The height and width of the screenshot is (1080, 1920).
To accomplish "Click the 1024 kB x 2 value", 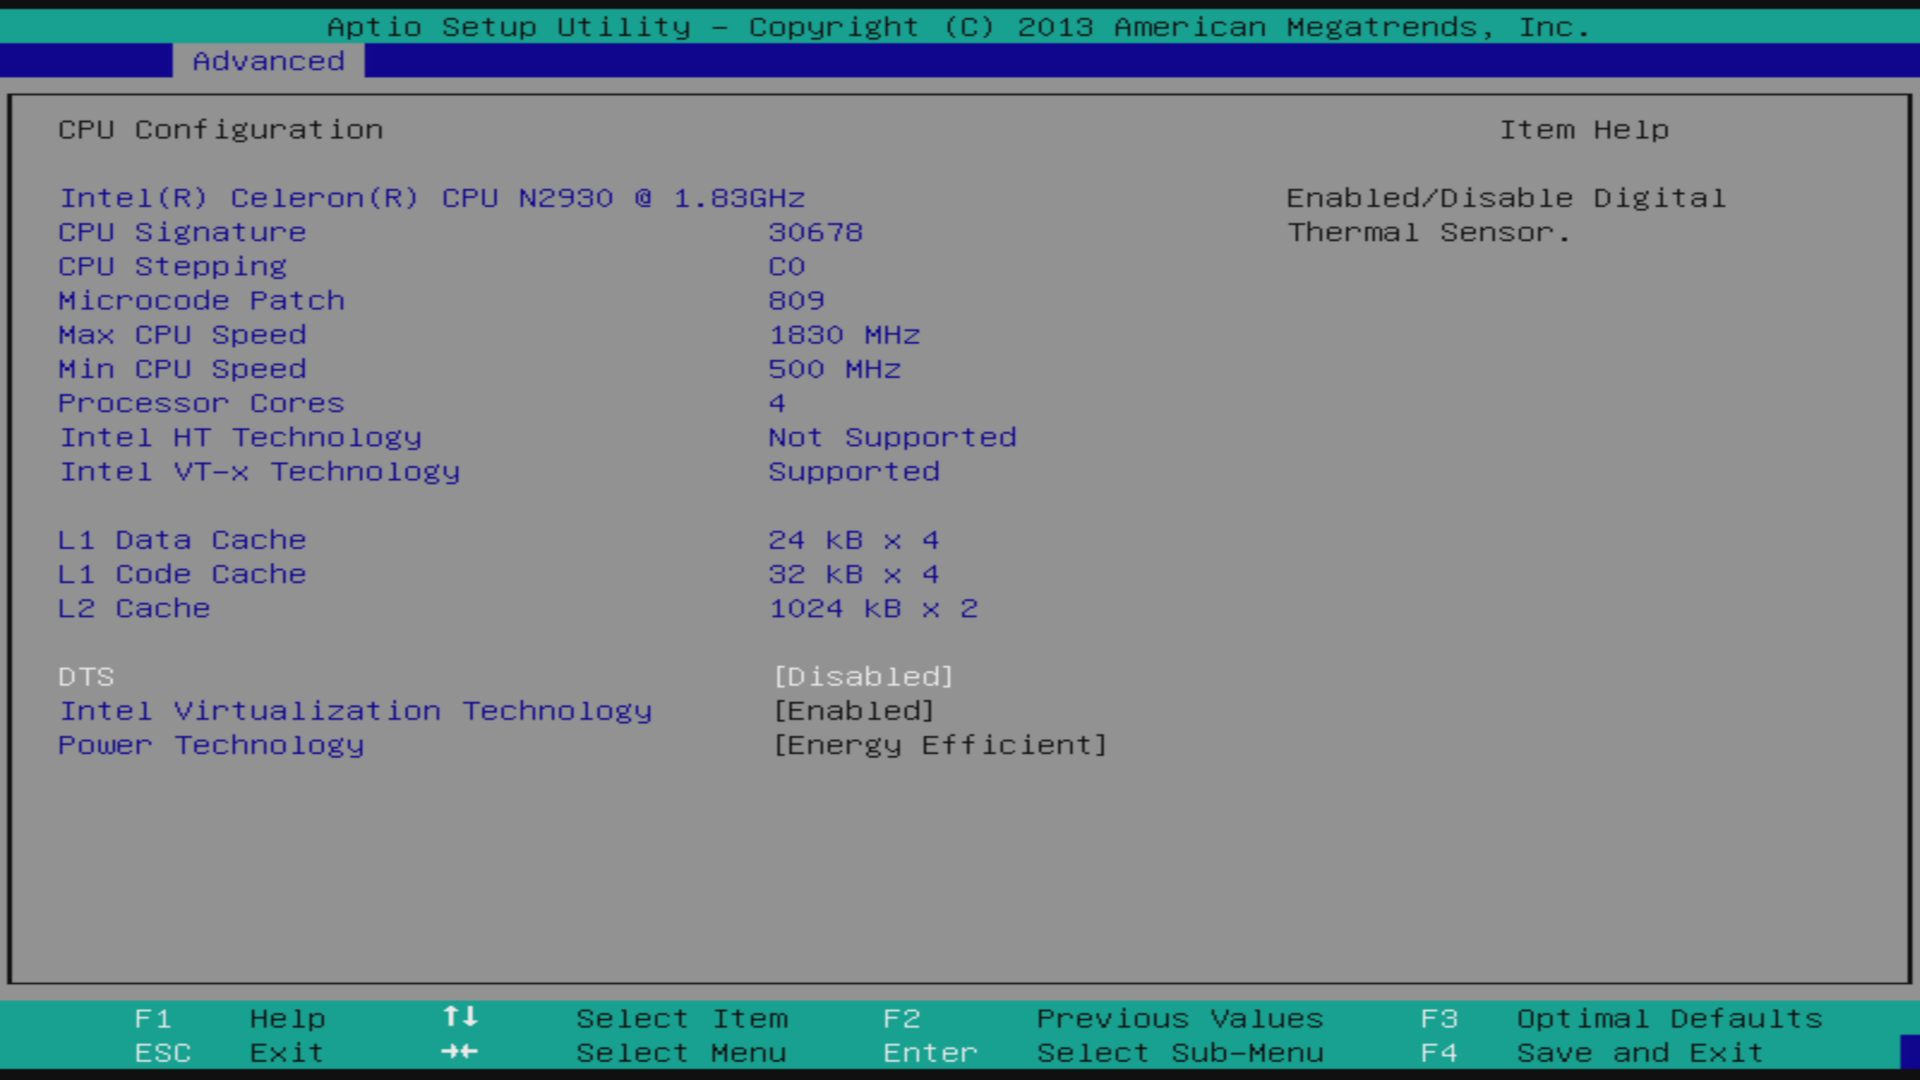I will [x=873, y=608].
